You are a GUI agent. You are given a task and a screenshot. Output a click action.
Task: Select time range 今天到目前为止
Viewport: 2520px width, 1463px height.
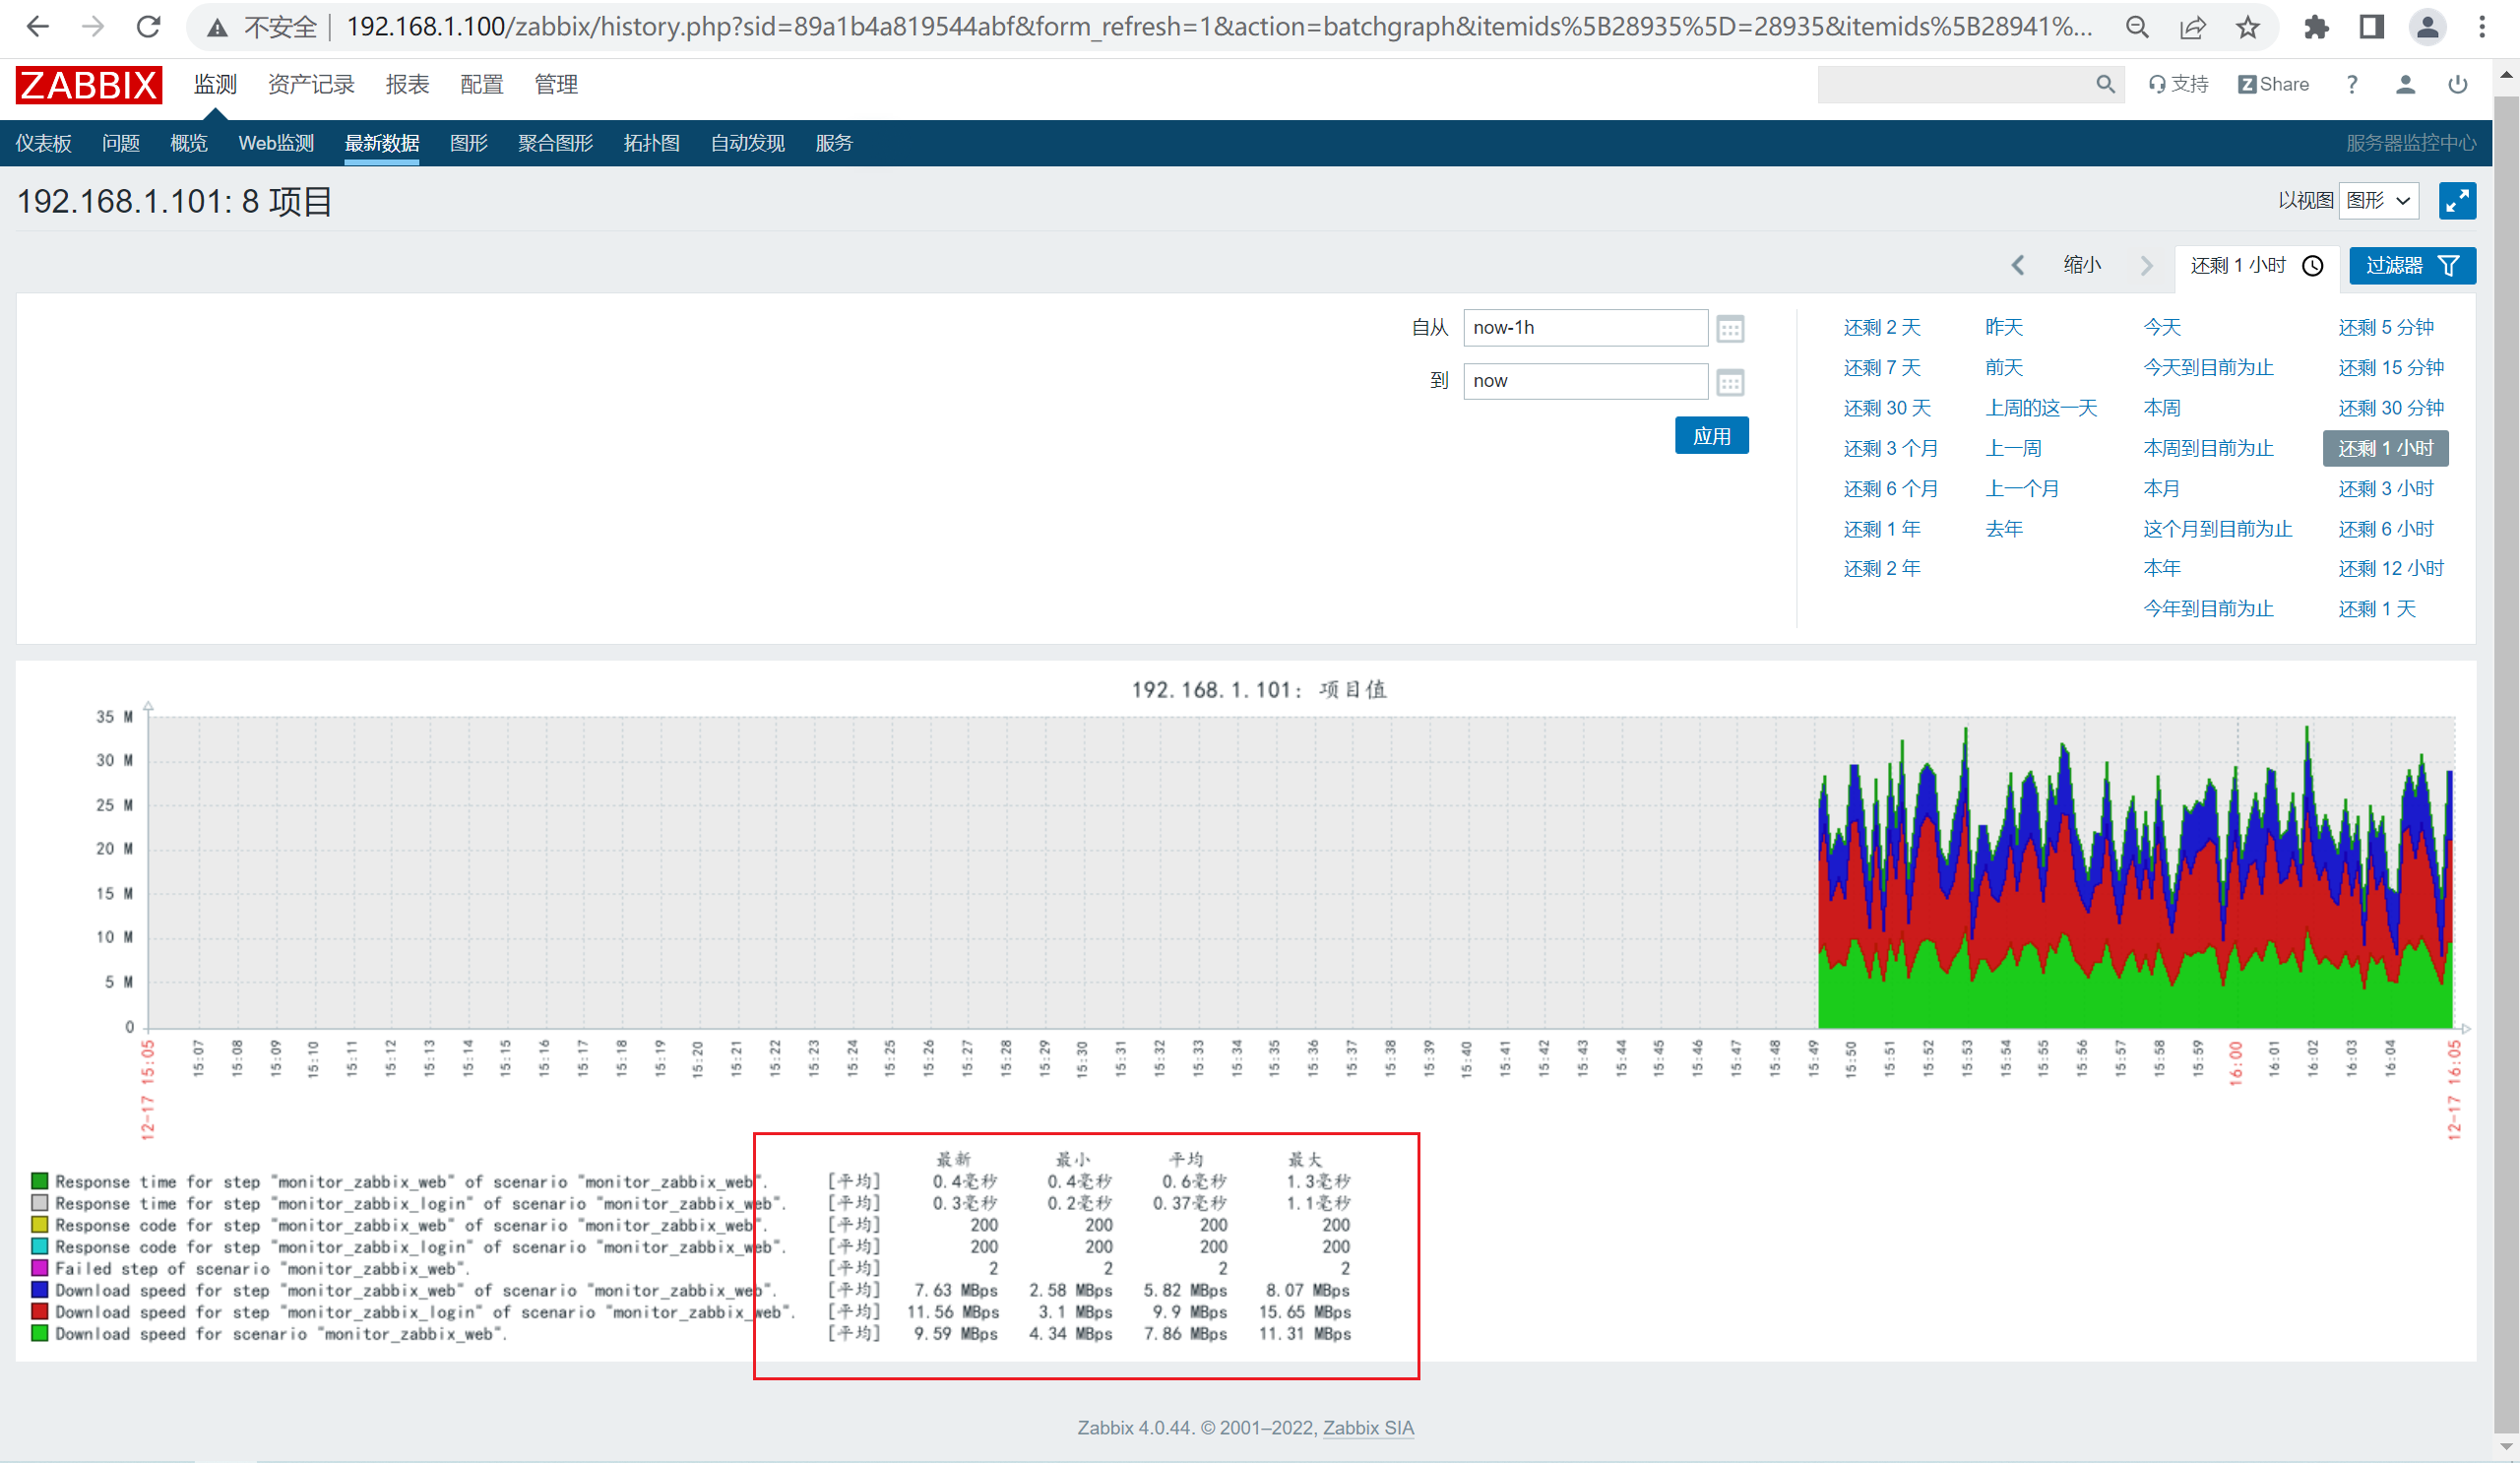[2208, 367]
